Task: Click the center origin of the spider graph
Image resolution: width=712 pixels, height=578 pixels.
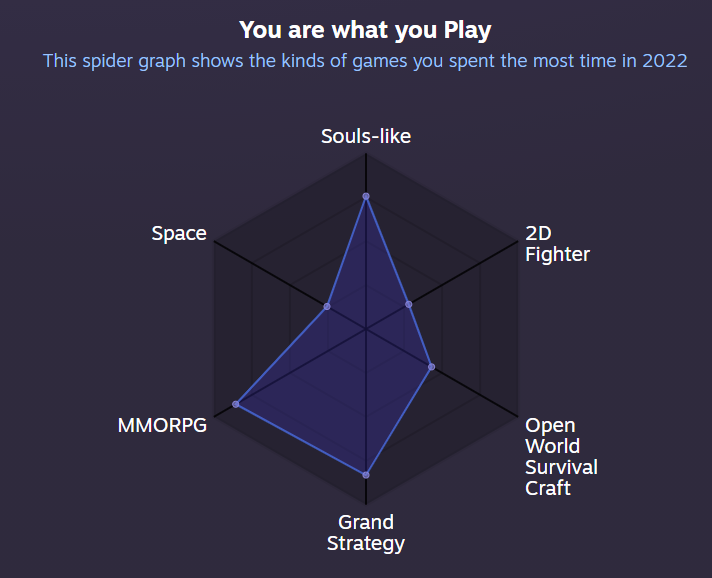Action: coord(366,329)
